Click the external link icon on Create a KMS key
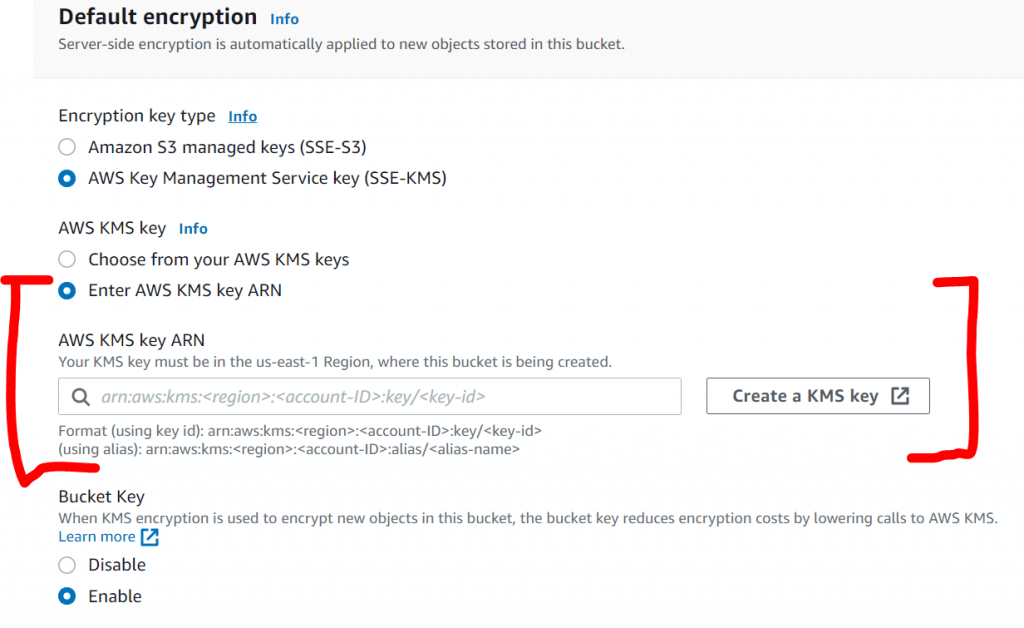Viewport: 1024px width, 628px height. pyautogui.click(x=901, y=395)
